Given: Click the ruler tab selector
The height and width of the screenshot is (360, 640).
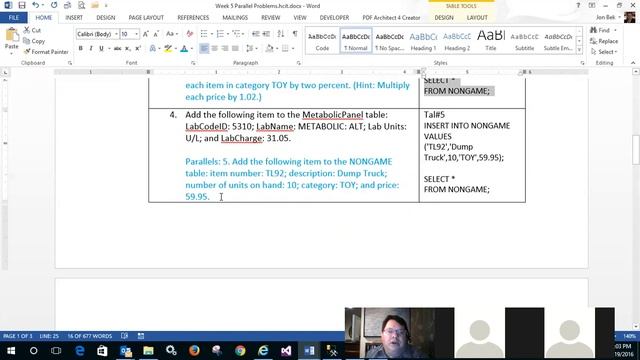Looking at the screenshot, I should click(x=5, y=72).
